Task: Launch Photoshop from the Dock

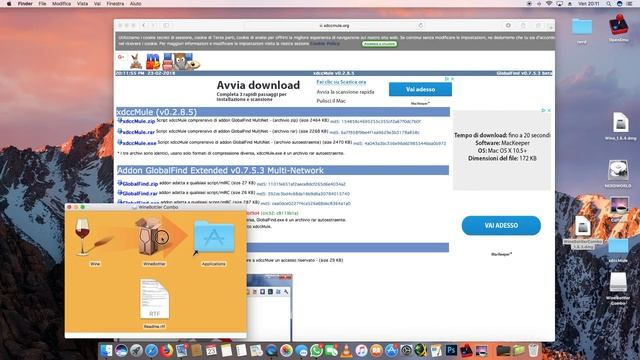Action: [451, 351]
